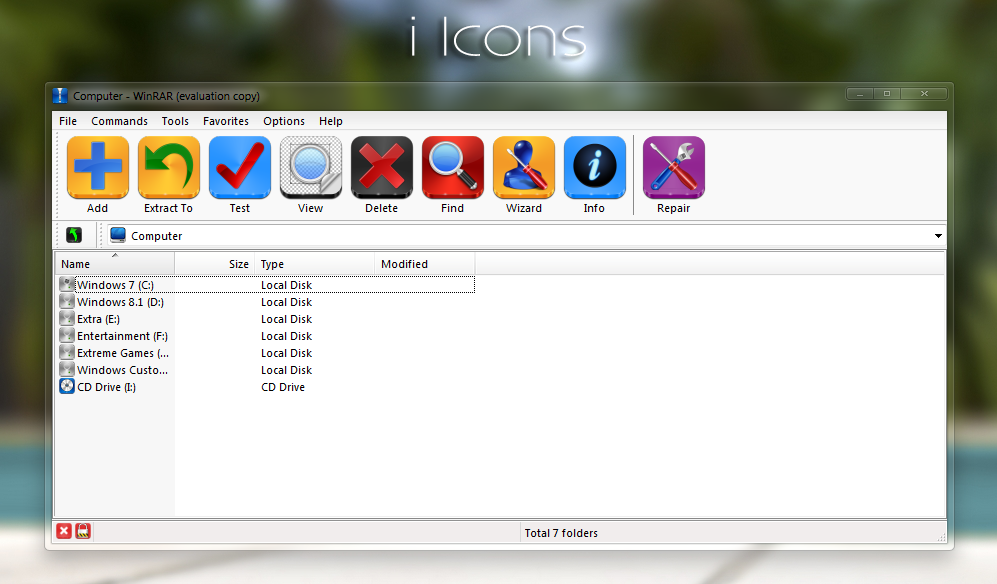Sort by the Size column header
The width and height of the screenshot is (997, 584).
[x=214, y=263]
